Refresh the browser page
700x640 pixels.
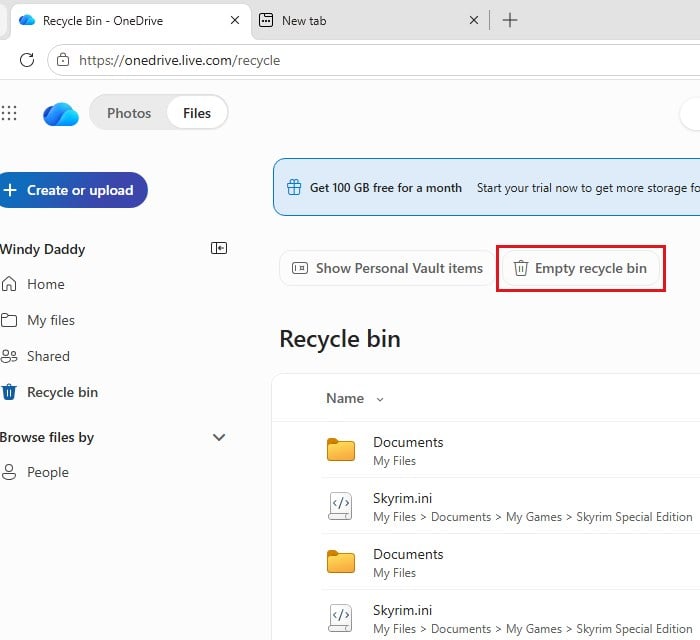point(27,60)
